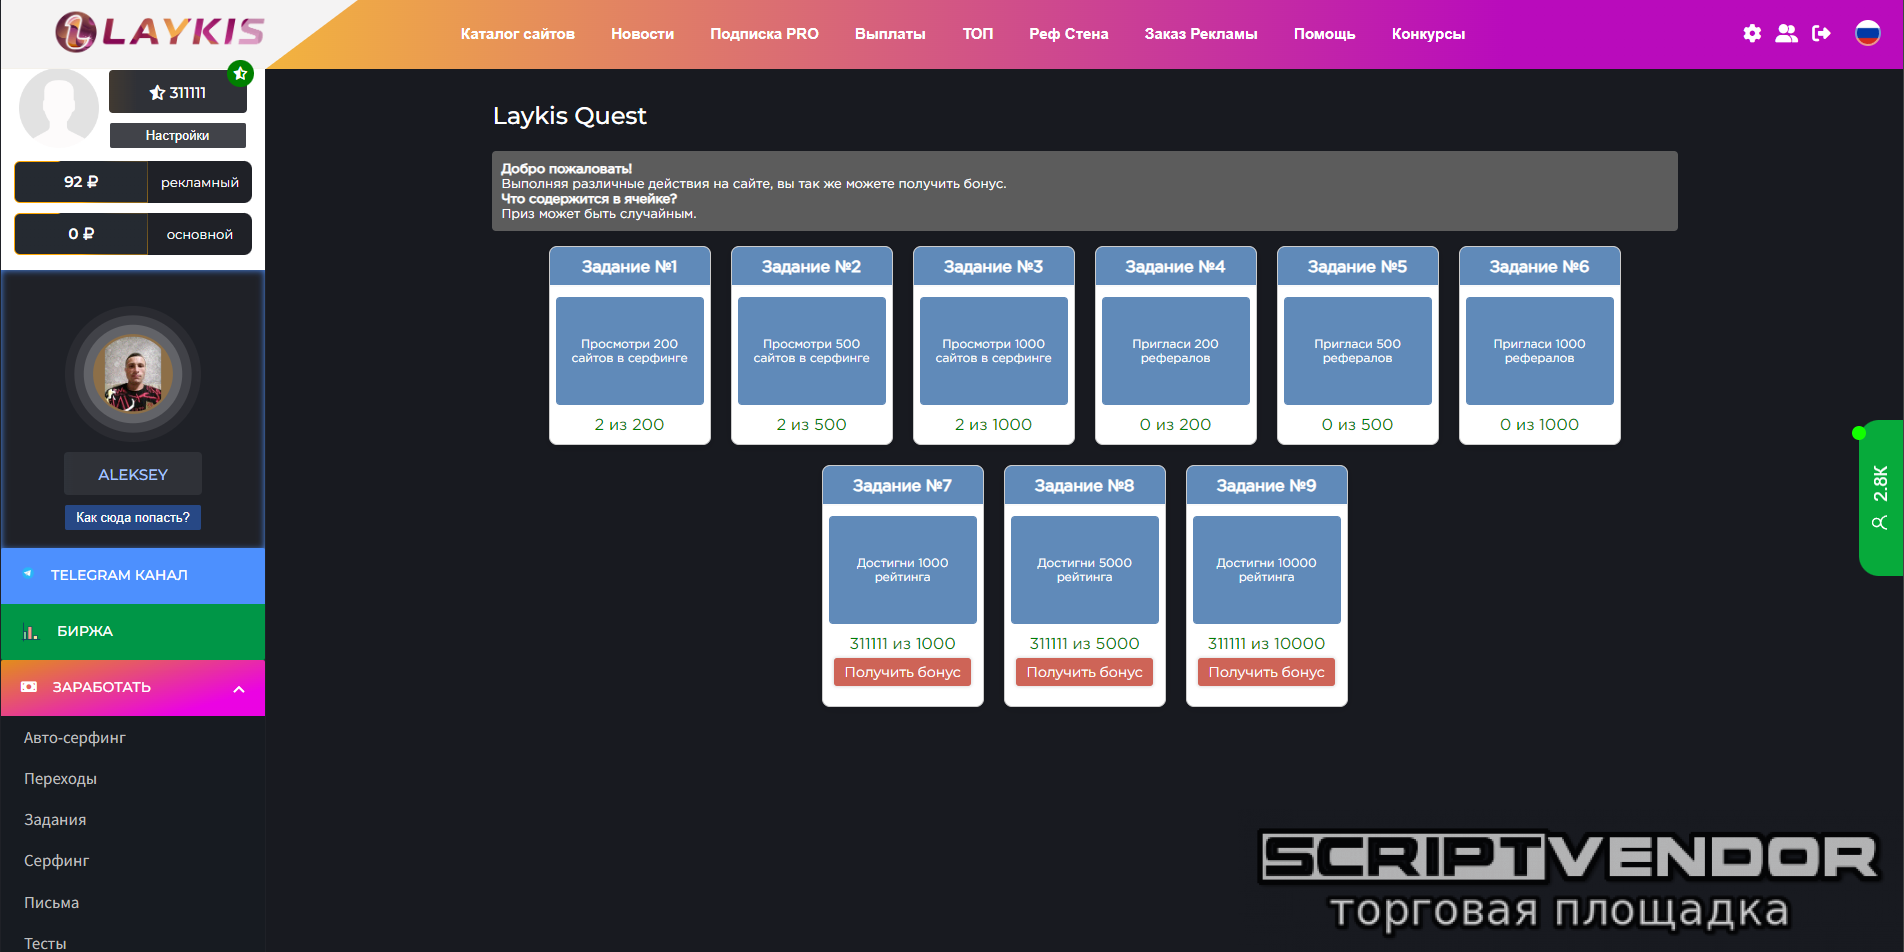
Task: Click the Настройки button under rating
Action: coord(177,135)
